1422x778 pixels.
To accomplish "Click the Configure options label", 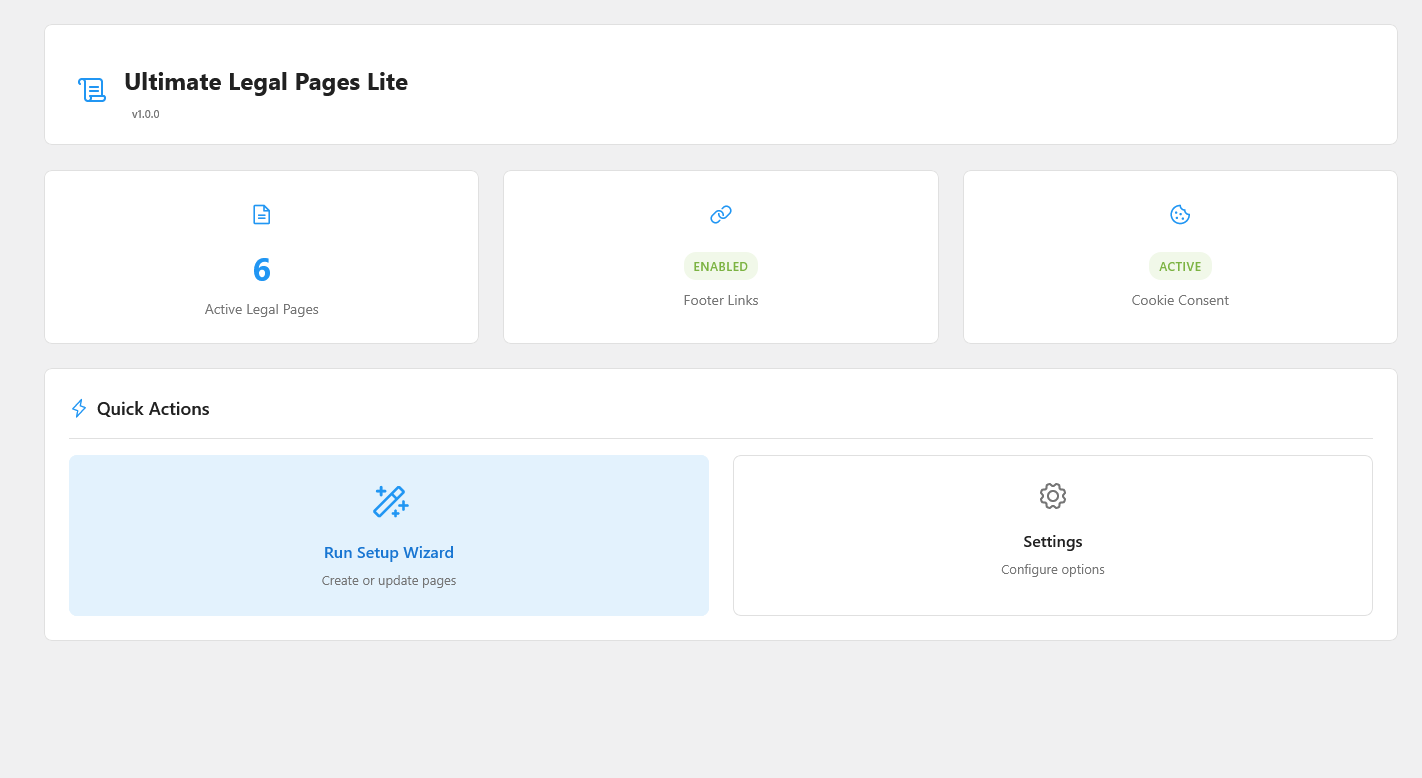I will (x=1052, y=569).
